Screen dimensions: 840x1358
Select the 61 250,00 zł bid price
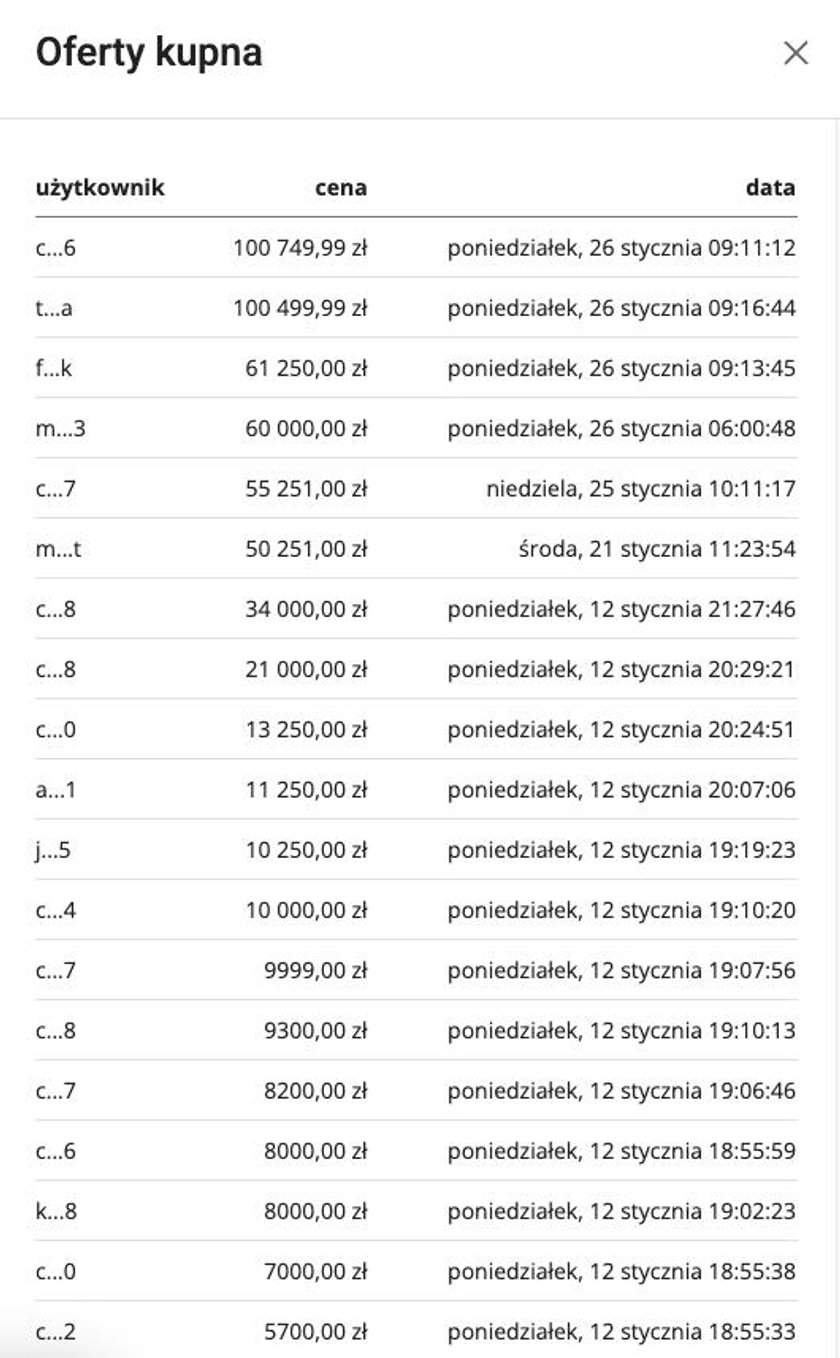(306, 368)
